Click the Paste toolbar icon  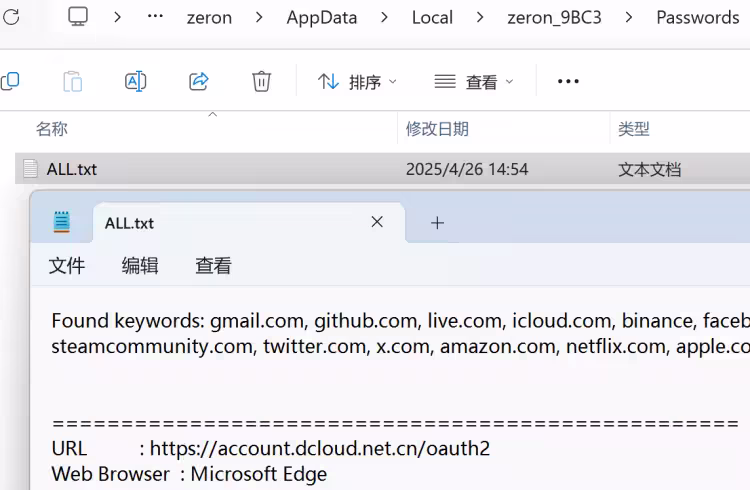click(x=73, y=81)
